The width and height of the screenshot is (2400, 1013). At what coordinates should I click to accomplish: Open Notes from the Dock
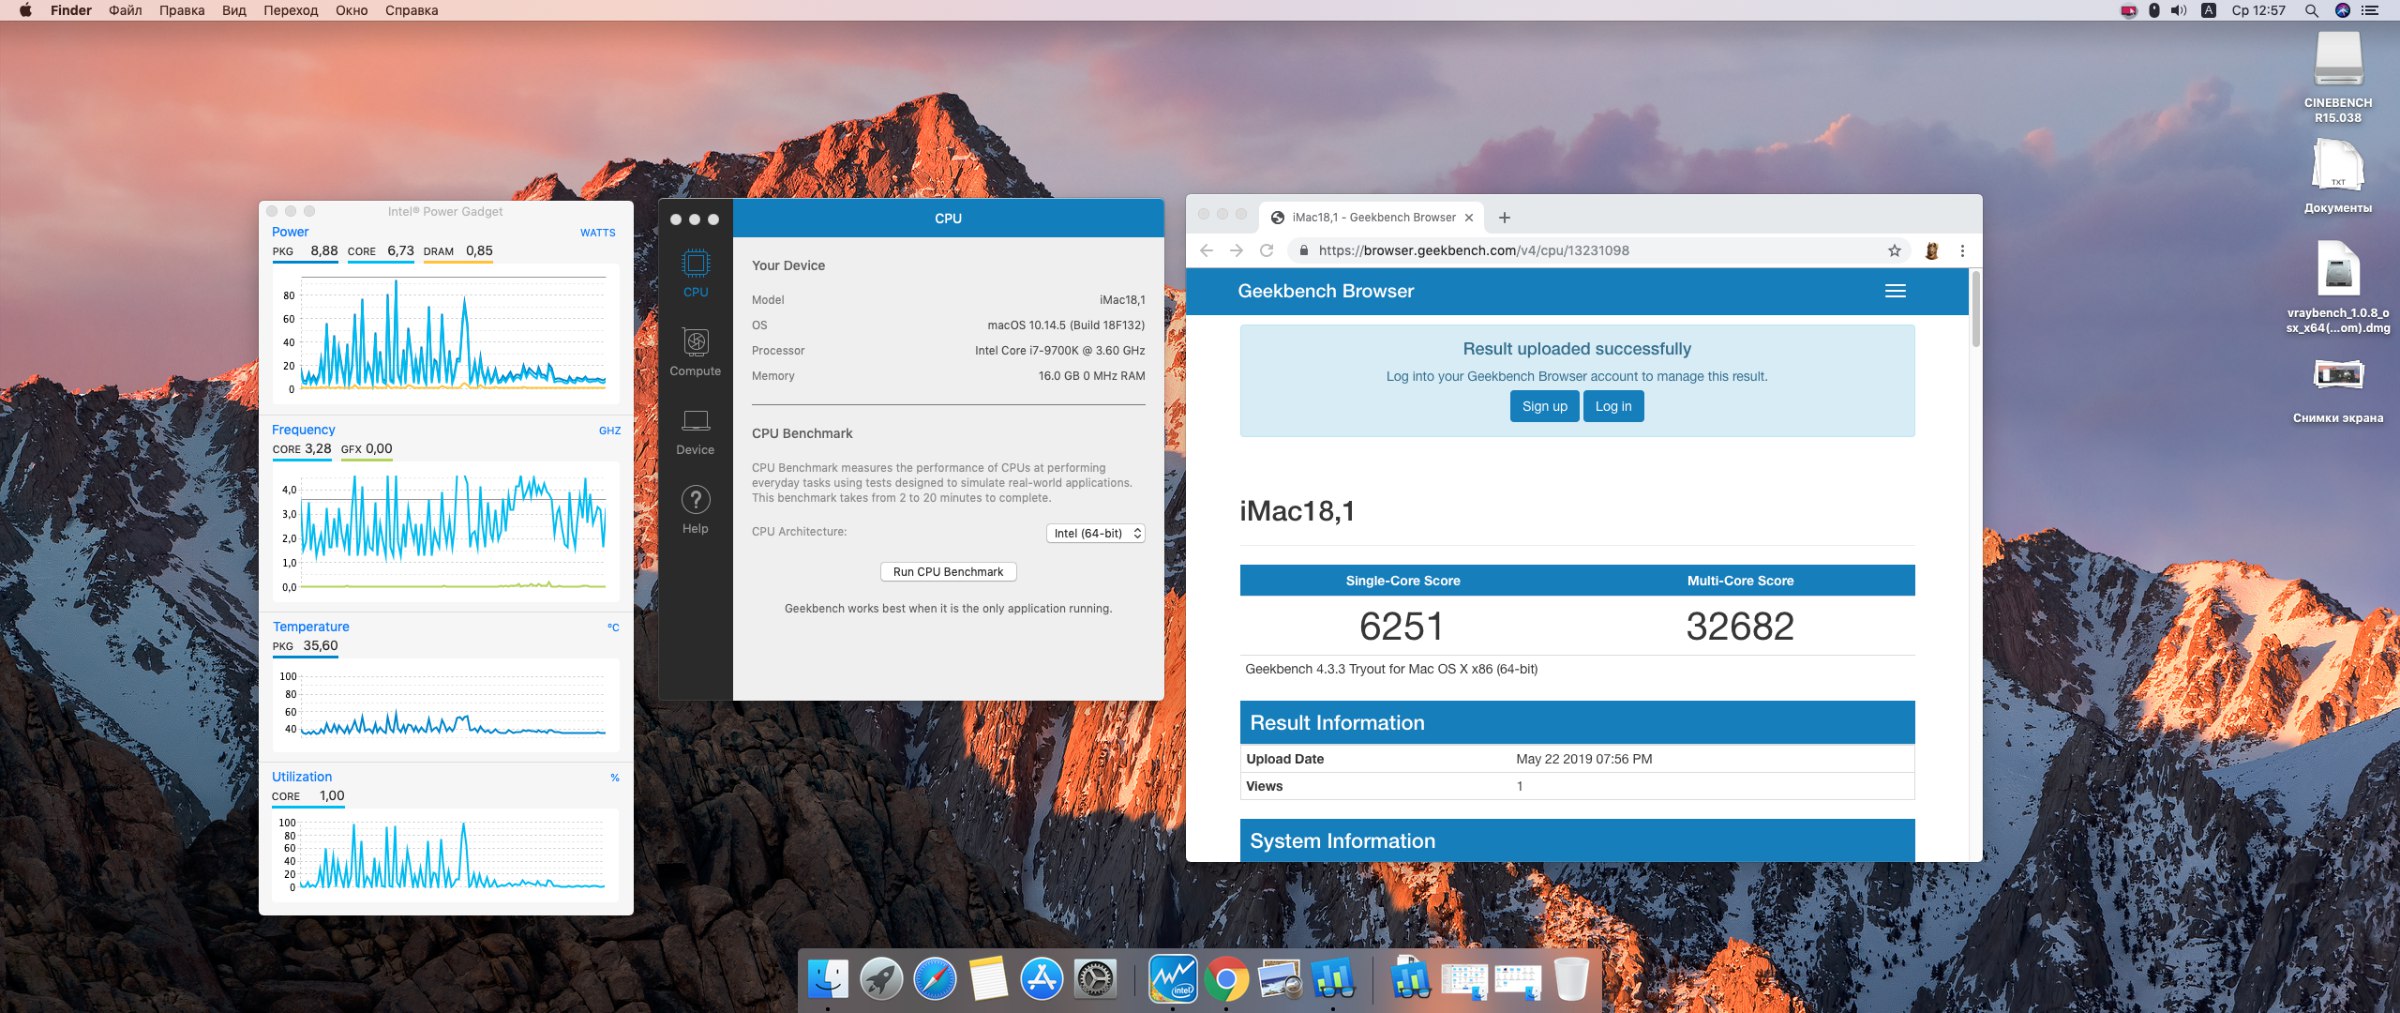[988, 979]
